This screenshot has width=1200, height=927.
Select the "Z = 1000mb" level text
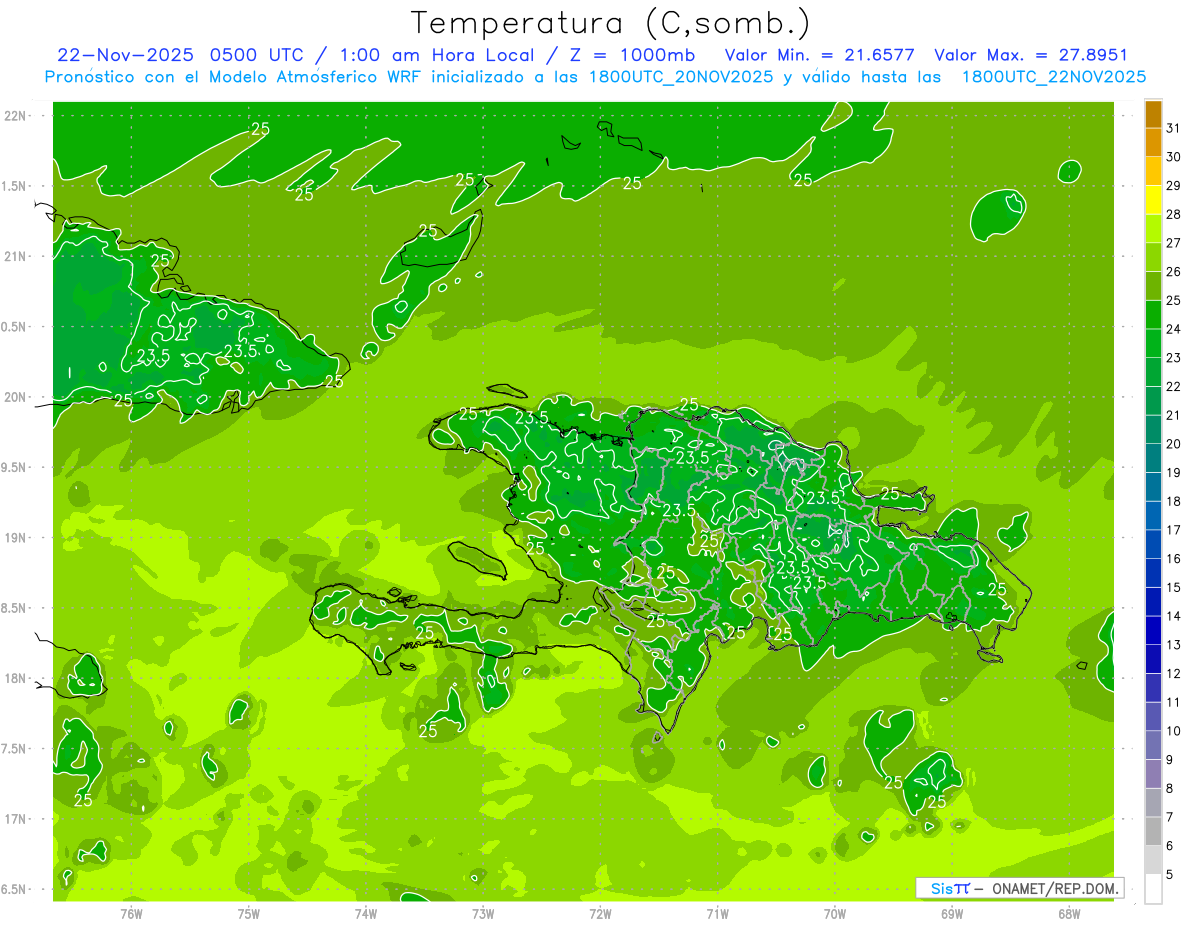click(x=633, y=55)
